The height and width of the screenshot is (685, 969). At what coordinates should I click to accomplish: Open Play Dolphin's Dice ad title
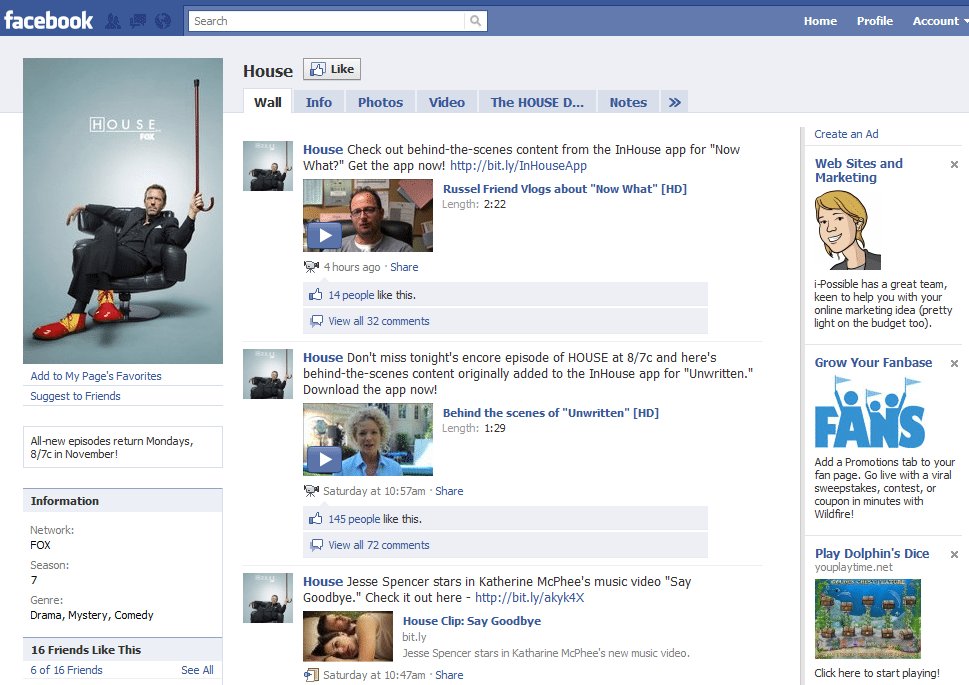[x=872, y=554]
